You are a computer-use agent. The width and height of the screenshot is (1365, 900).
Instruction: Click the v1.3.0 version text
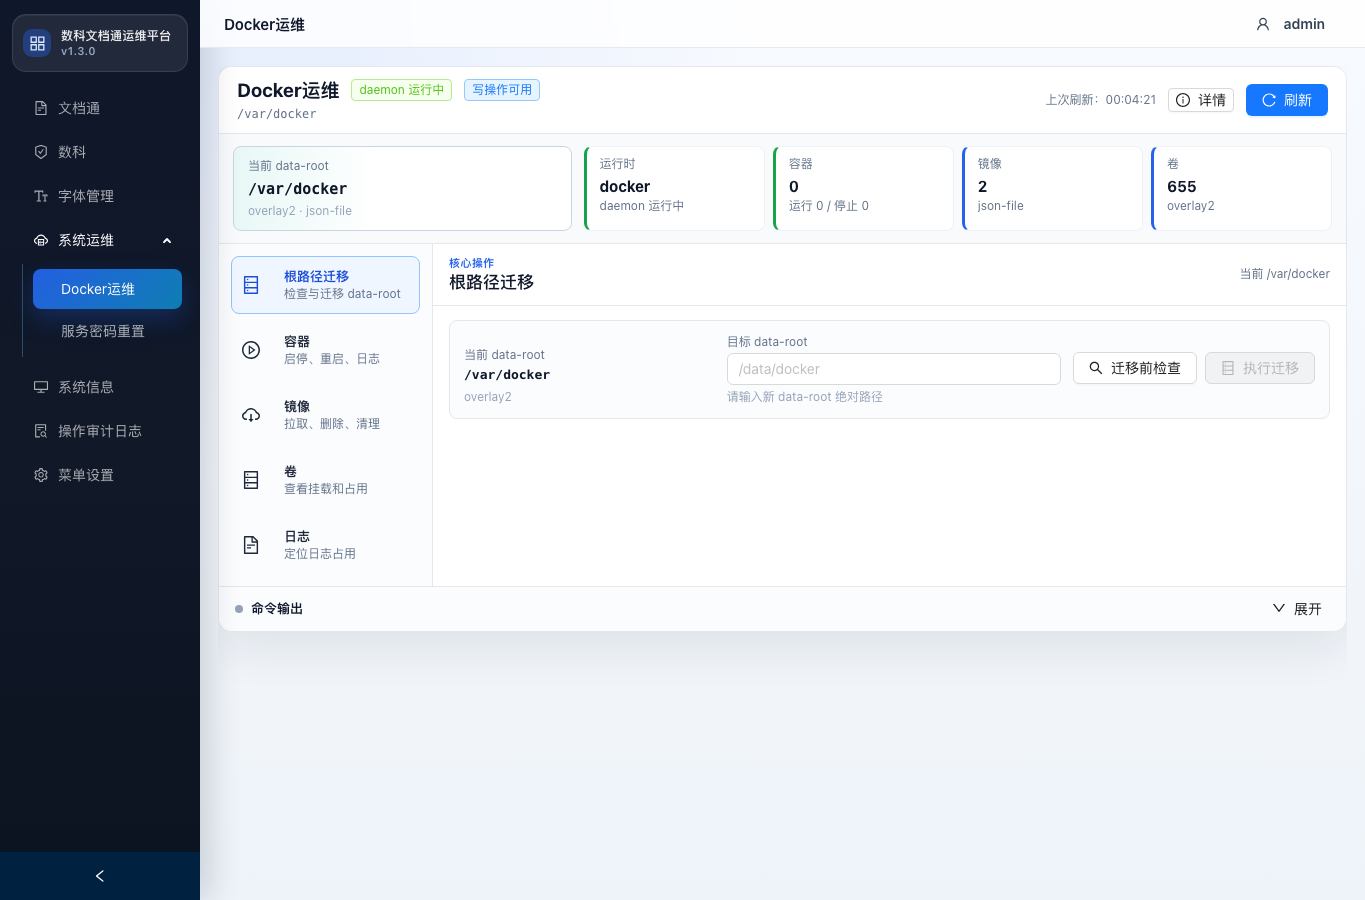pyautogui.click(x=78, y=51)
